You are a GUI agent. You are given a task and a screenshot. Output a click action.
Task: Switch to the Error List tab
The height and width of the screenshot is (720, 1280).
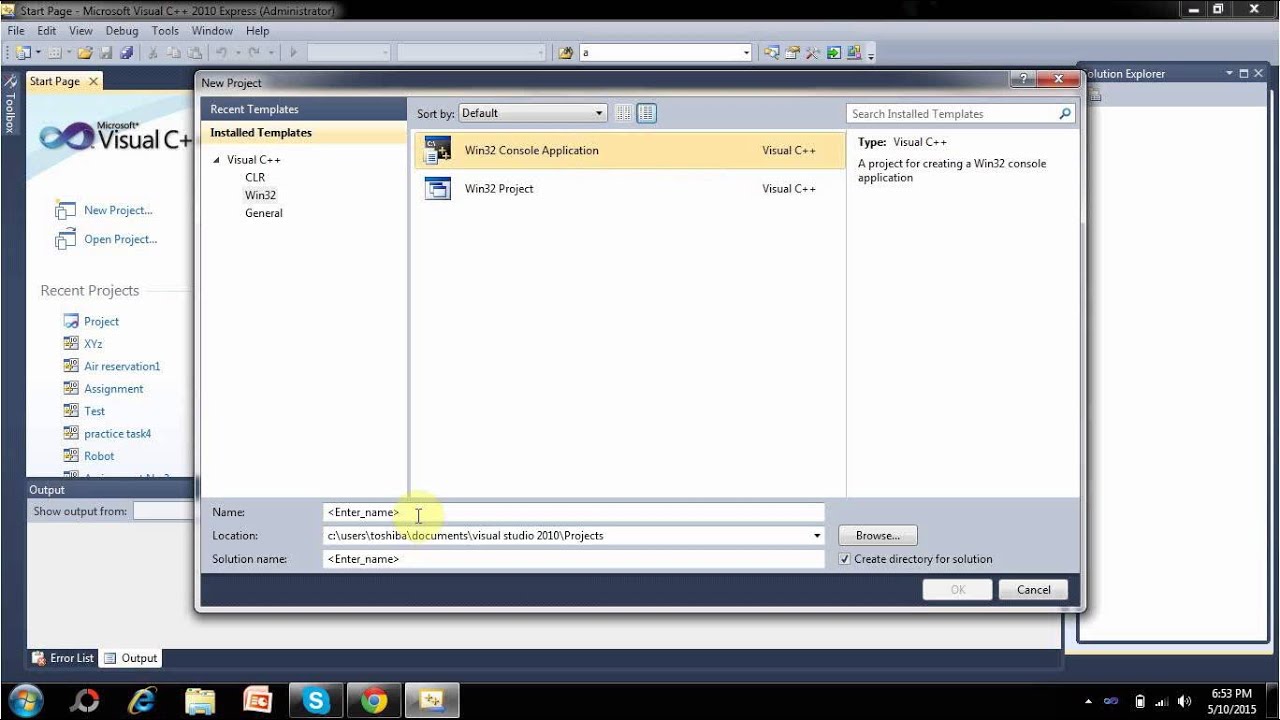(63, 658)
